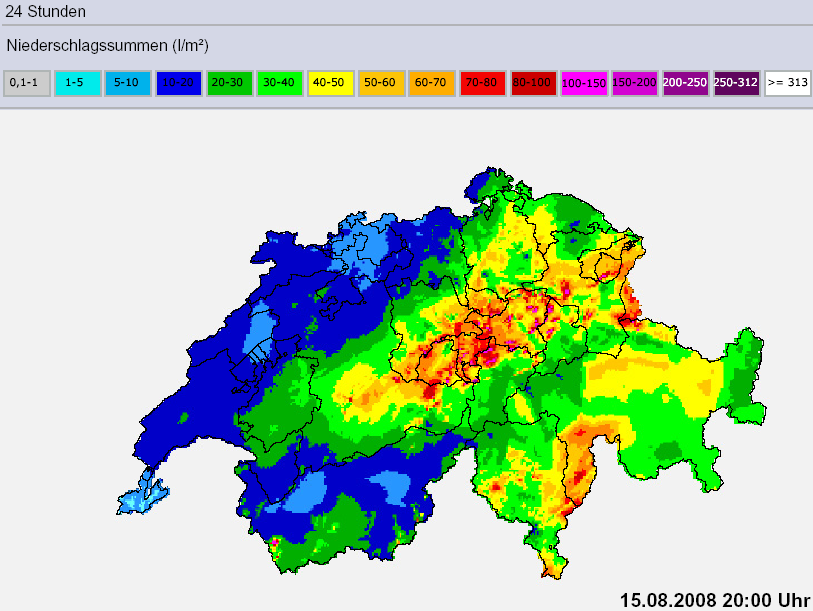Select the 100-150 magenta legend swatch
This screenshot has height=611, width=813.
pyautogui.click(x=584, y=83)
